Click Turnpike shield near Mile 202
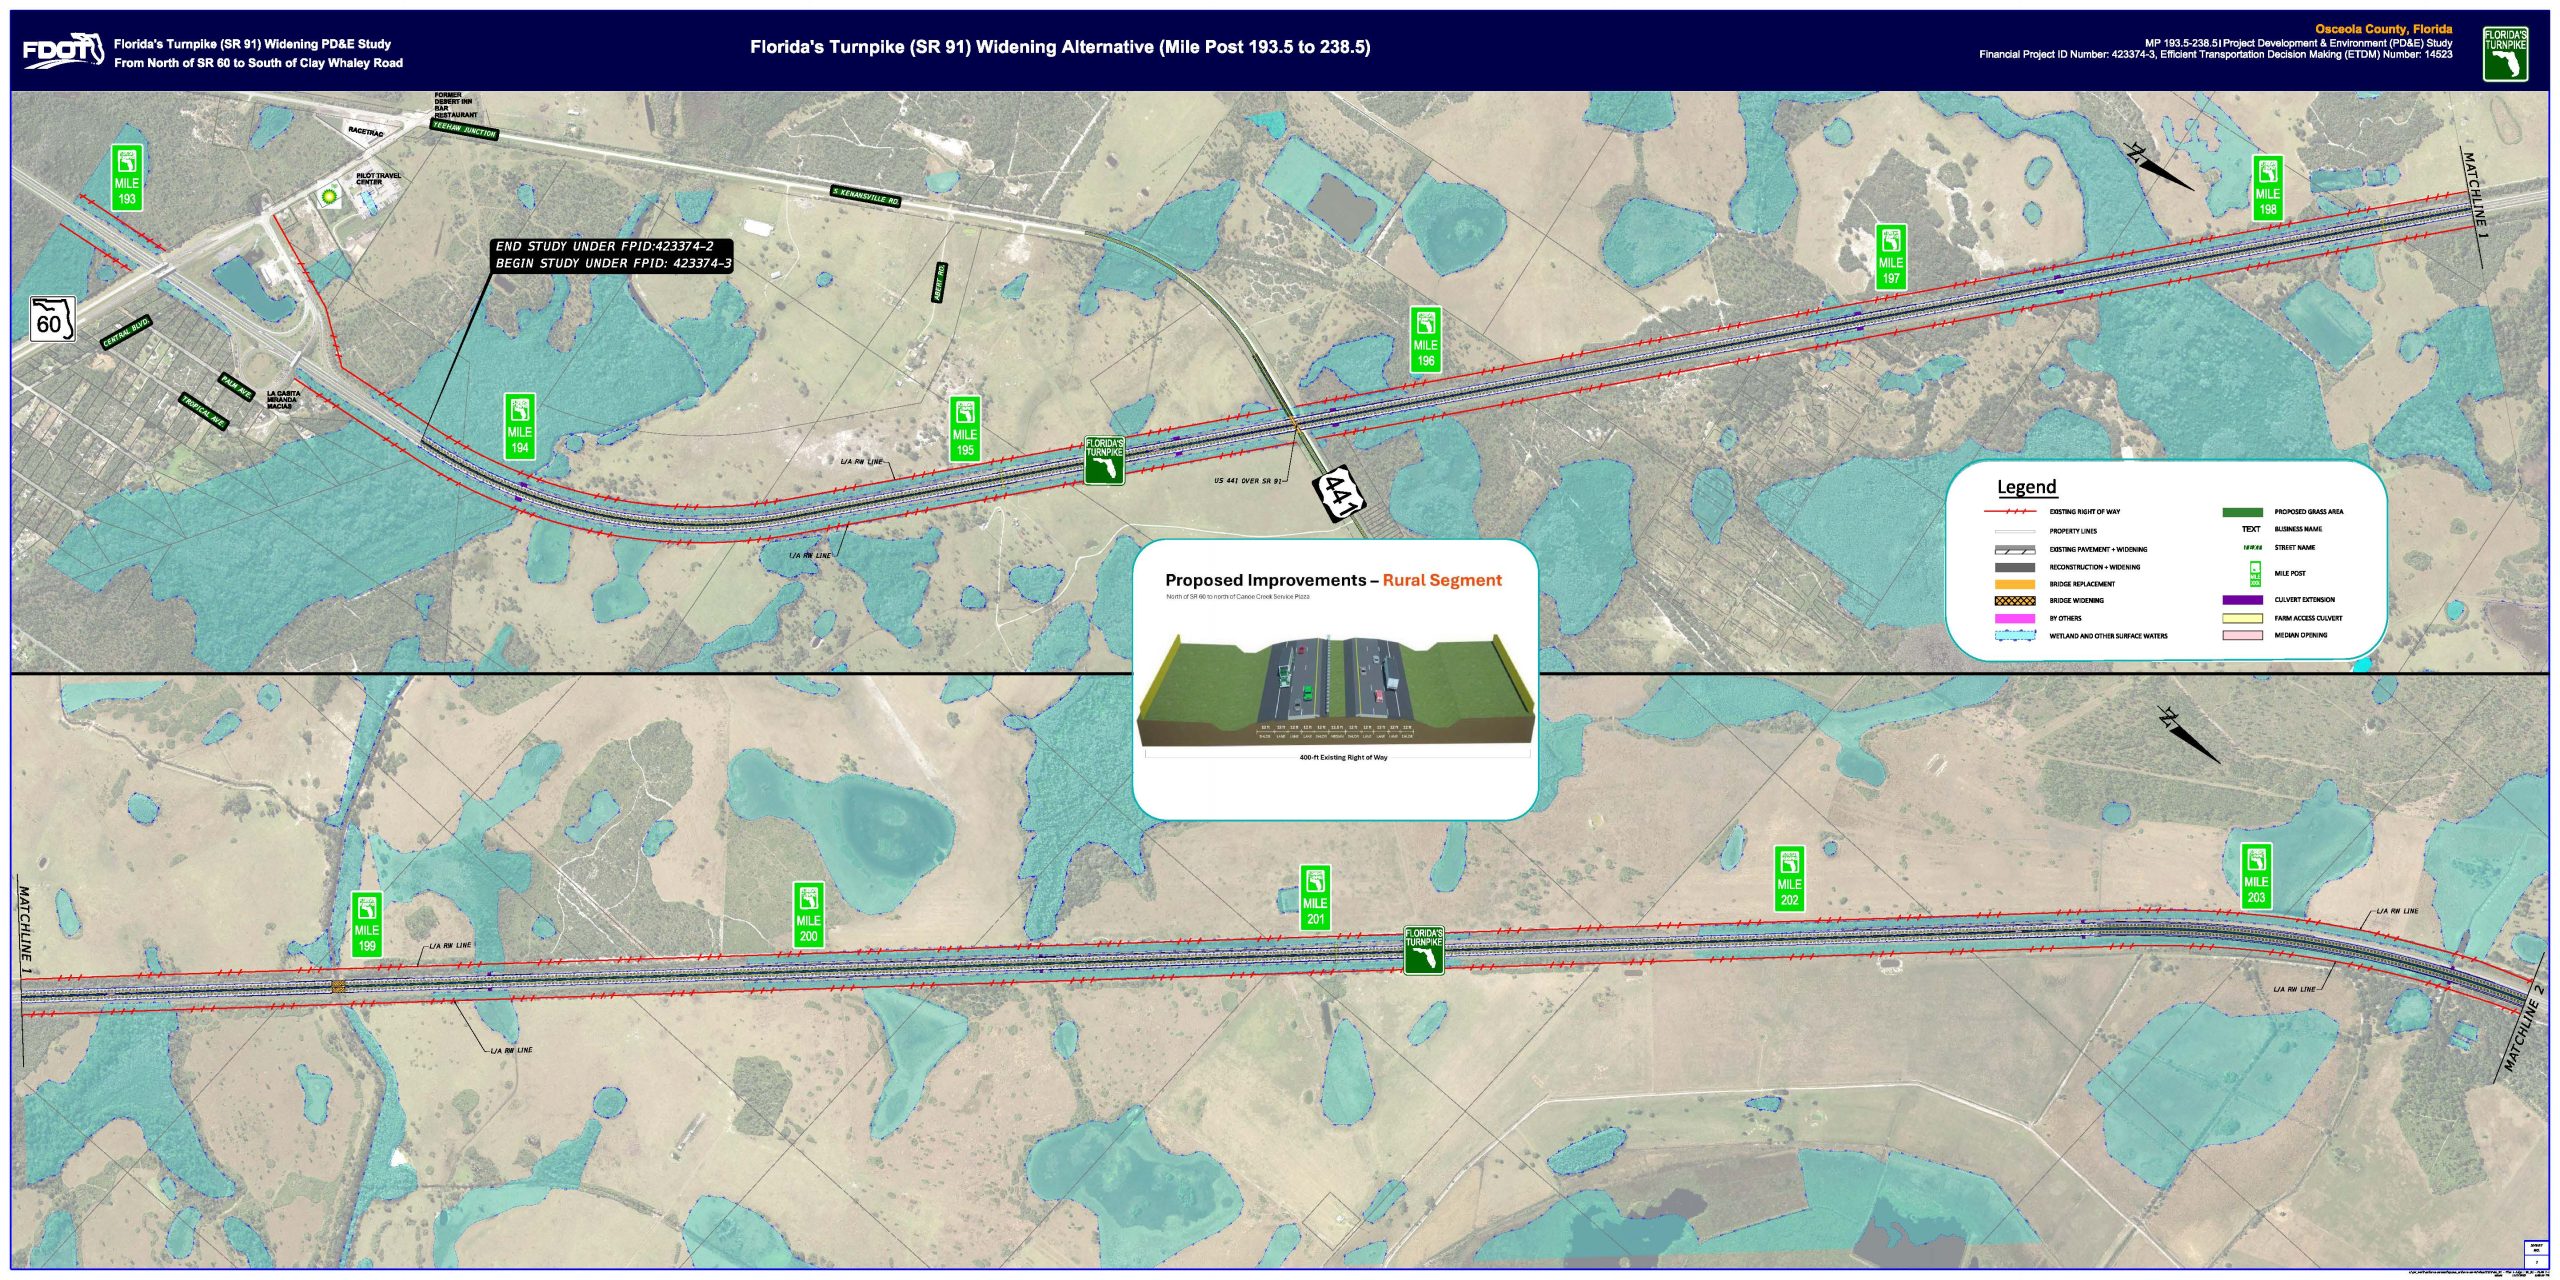 pos(1423,949)
